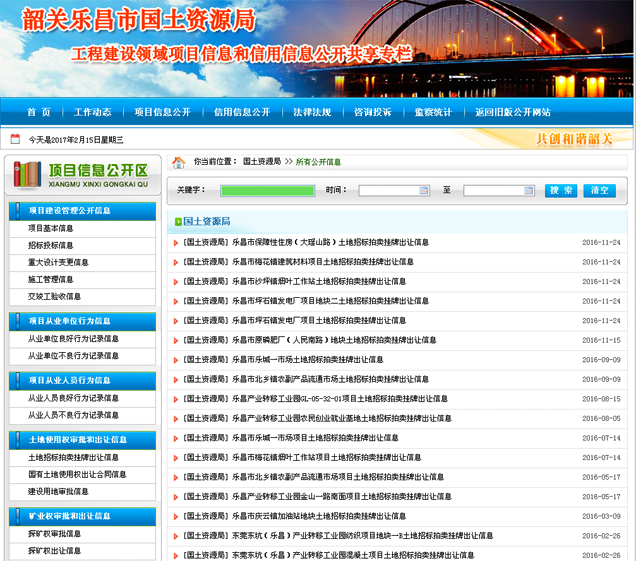Image resolution: width=636 pixels, height=561 pixels.
Task: Click green arrow icon beside 国土资源局 heading
Action: click(x=176, y=221)
